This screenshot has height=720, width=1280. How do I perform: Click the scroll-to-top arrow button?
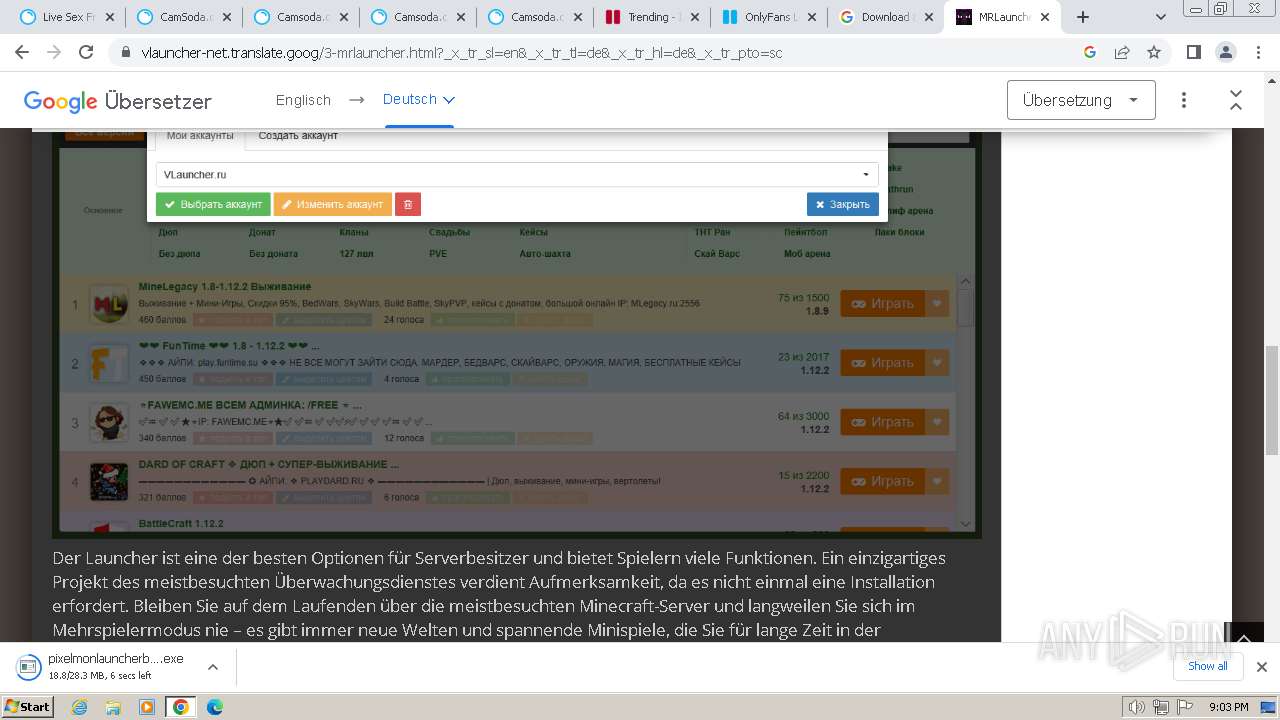coord(1244,637)
